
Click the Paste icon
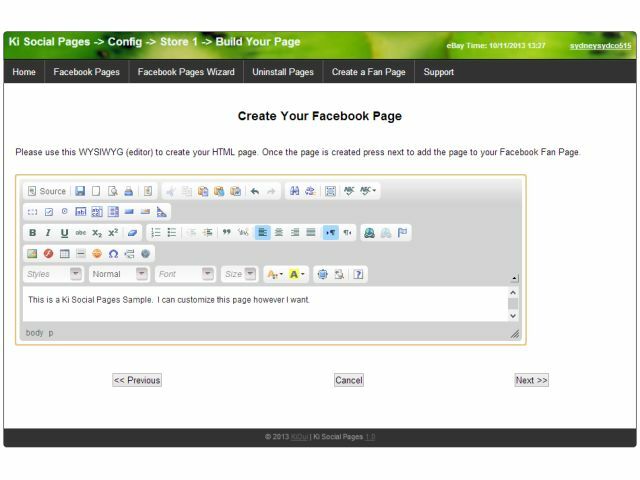pos(203,191)
